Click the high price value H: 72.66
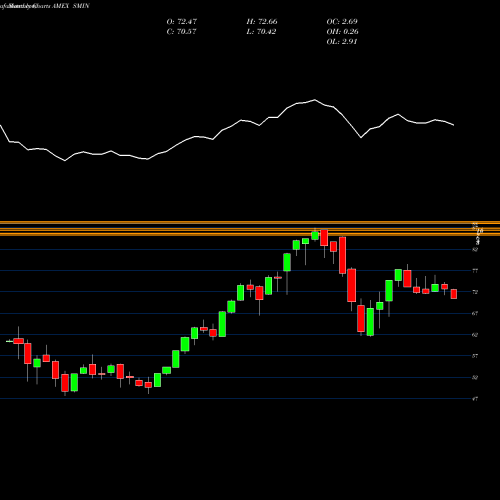This screenshot has height=500, width=500. (262, 22)
